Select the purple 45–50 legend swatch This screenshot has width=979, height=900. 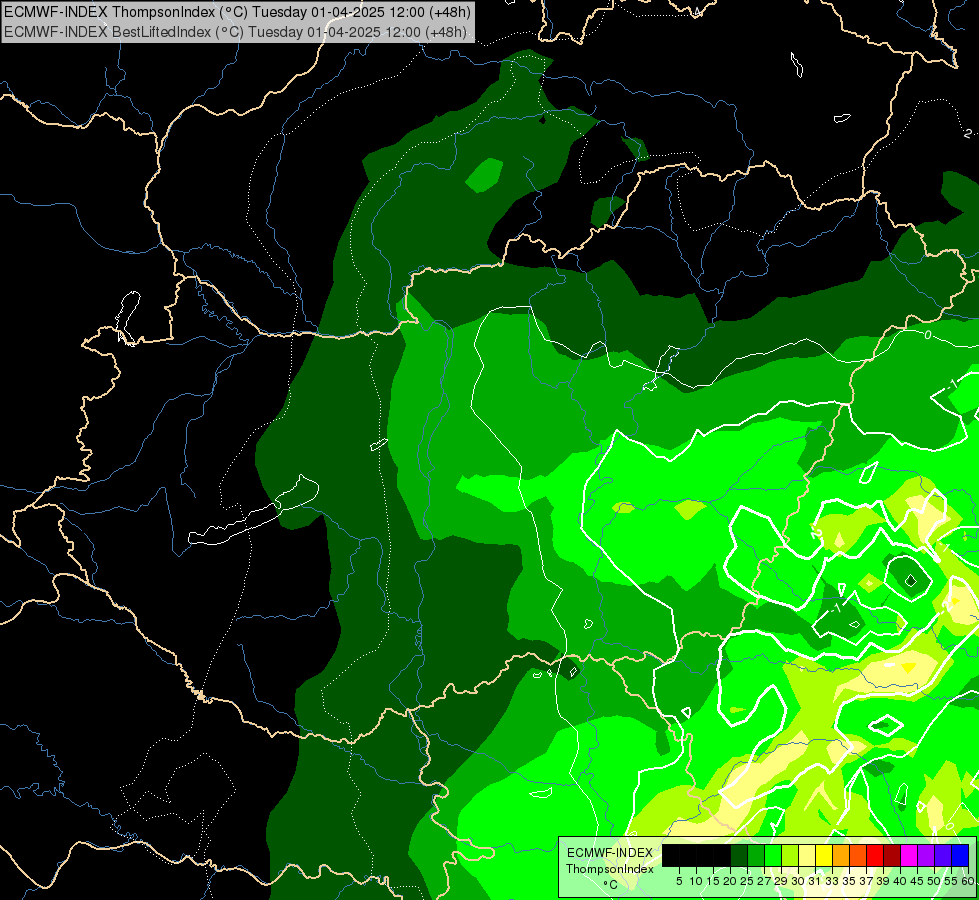[926, 855]
